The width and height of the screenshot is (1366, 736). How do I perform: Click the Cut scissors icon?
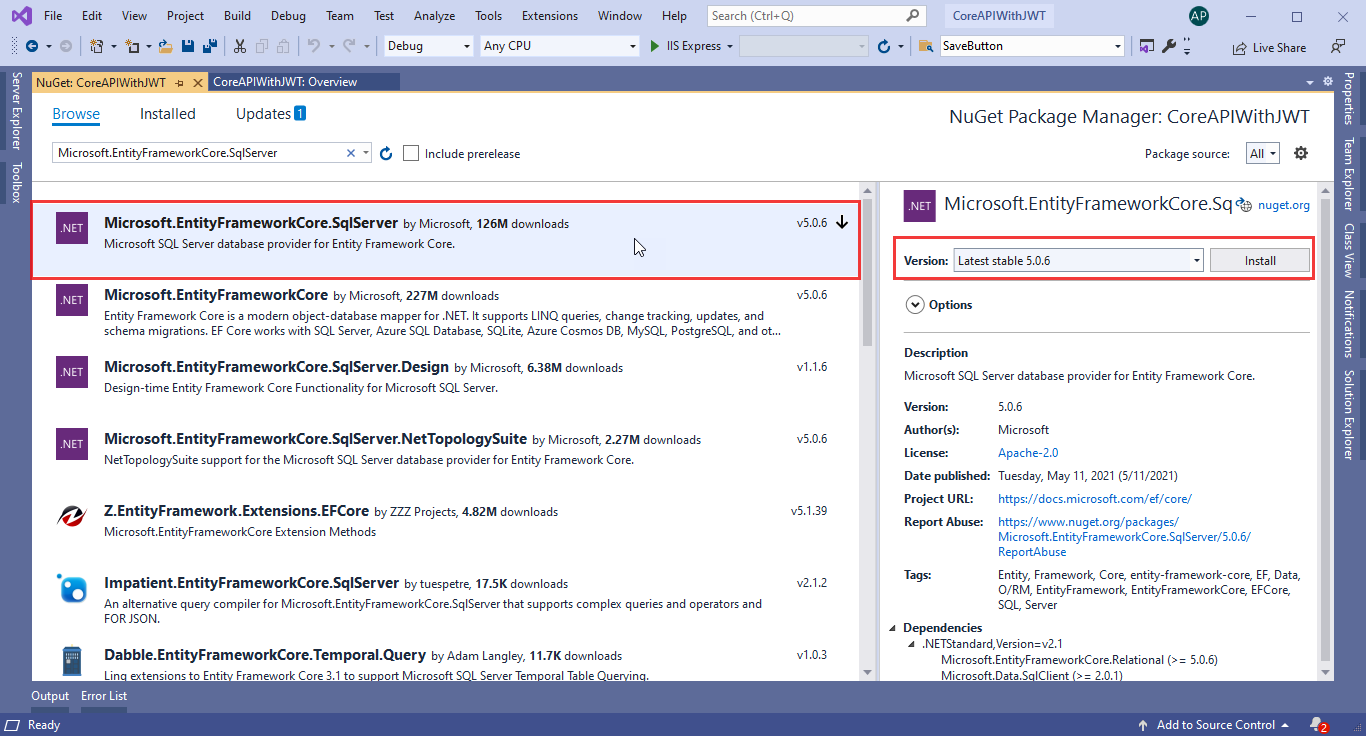pyautogui.click(x=240, y=46)
